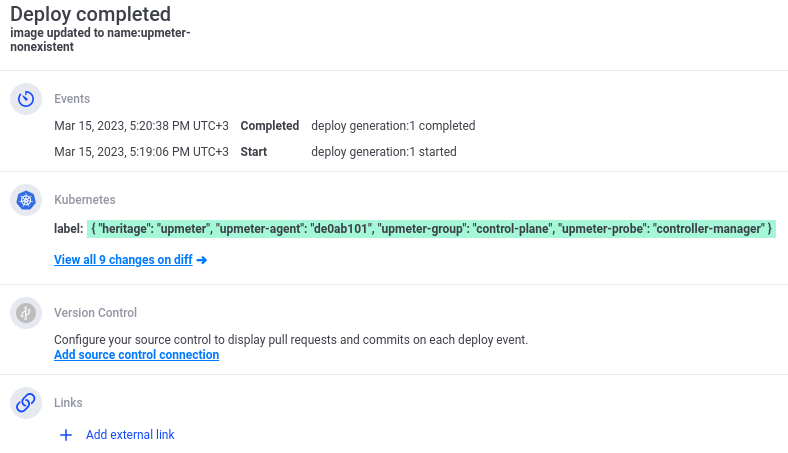Click the Start event status
The width and height of the screenshot is (788, 453).
coord(253,152)
